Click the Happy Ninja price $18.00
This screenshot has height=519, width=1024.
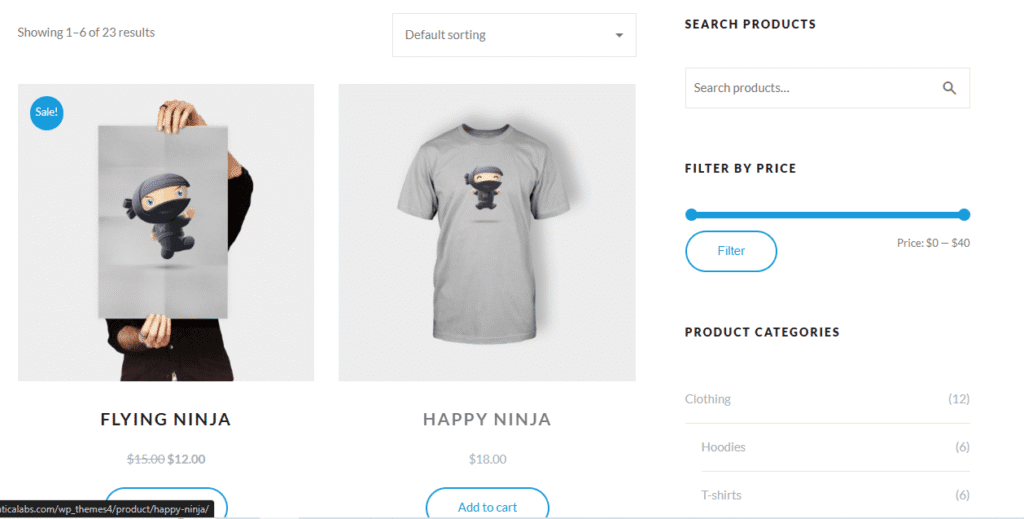click(x=487, y=460)
